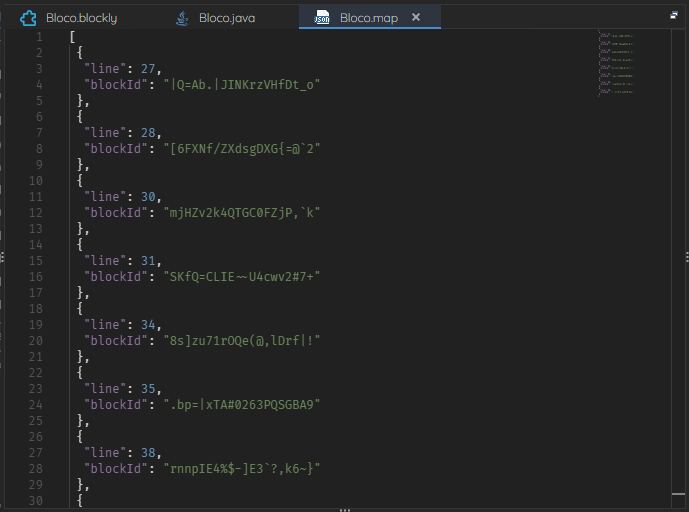This screenshot has width=689, height=512.
Task: Click blockId string "|Q=Ab.|JINKrzVHfDt_o"
Action: 242,85
